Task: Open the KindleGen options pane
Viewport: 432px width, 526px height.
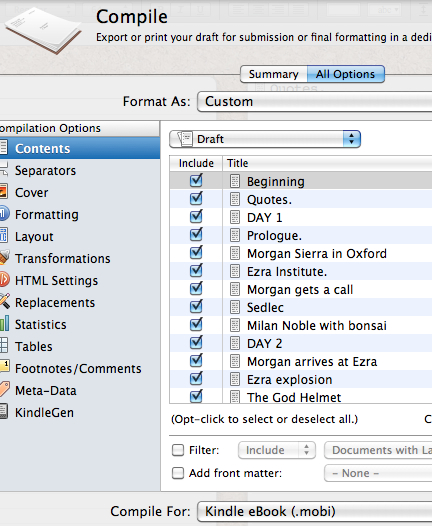Action: (80, 412)
